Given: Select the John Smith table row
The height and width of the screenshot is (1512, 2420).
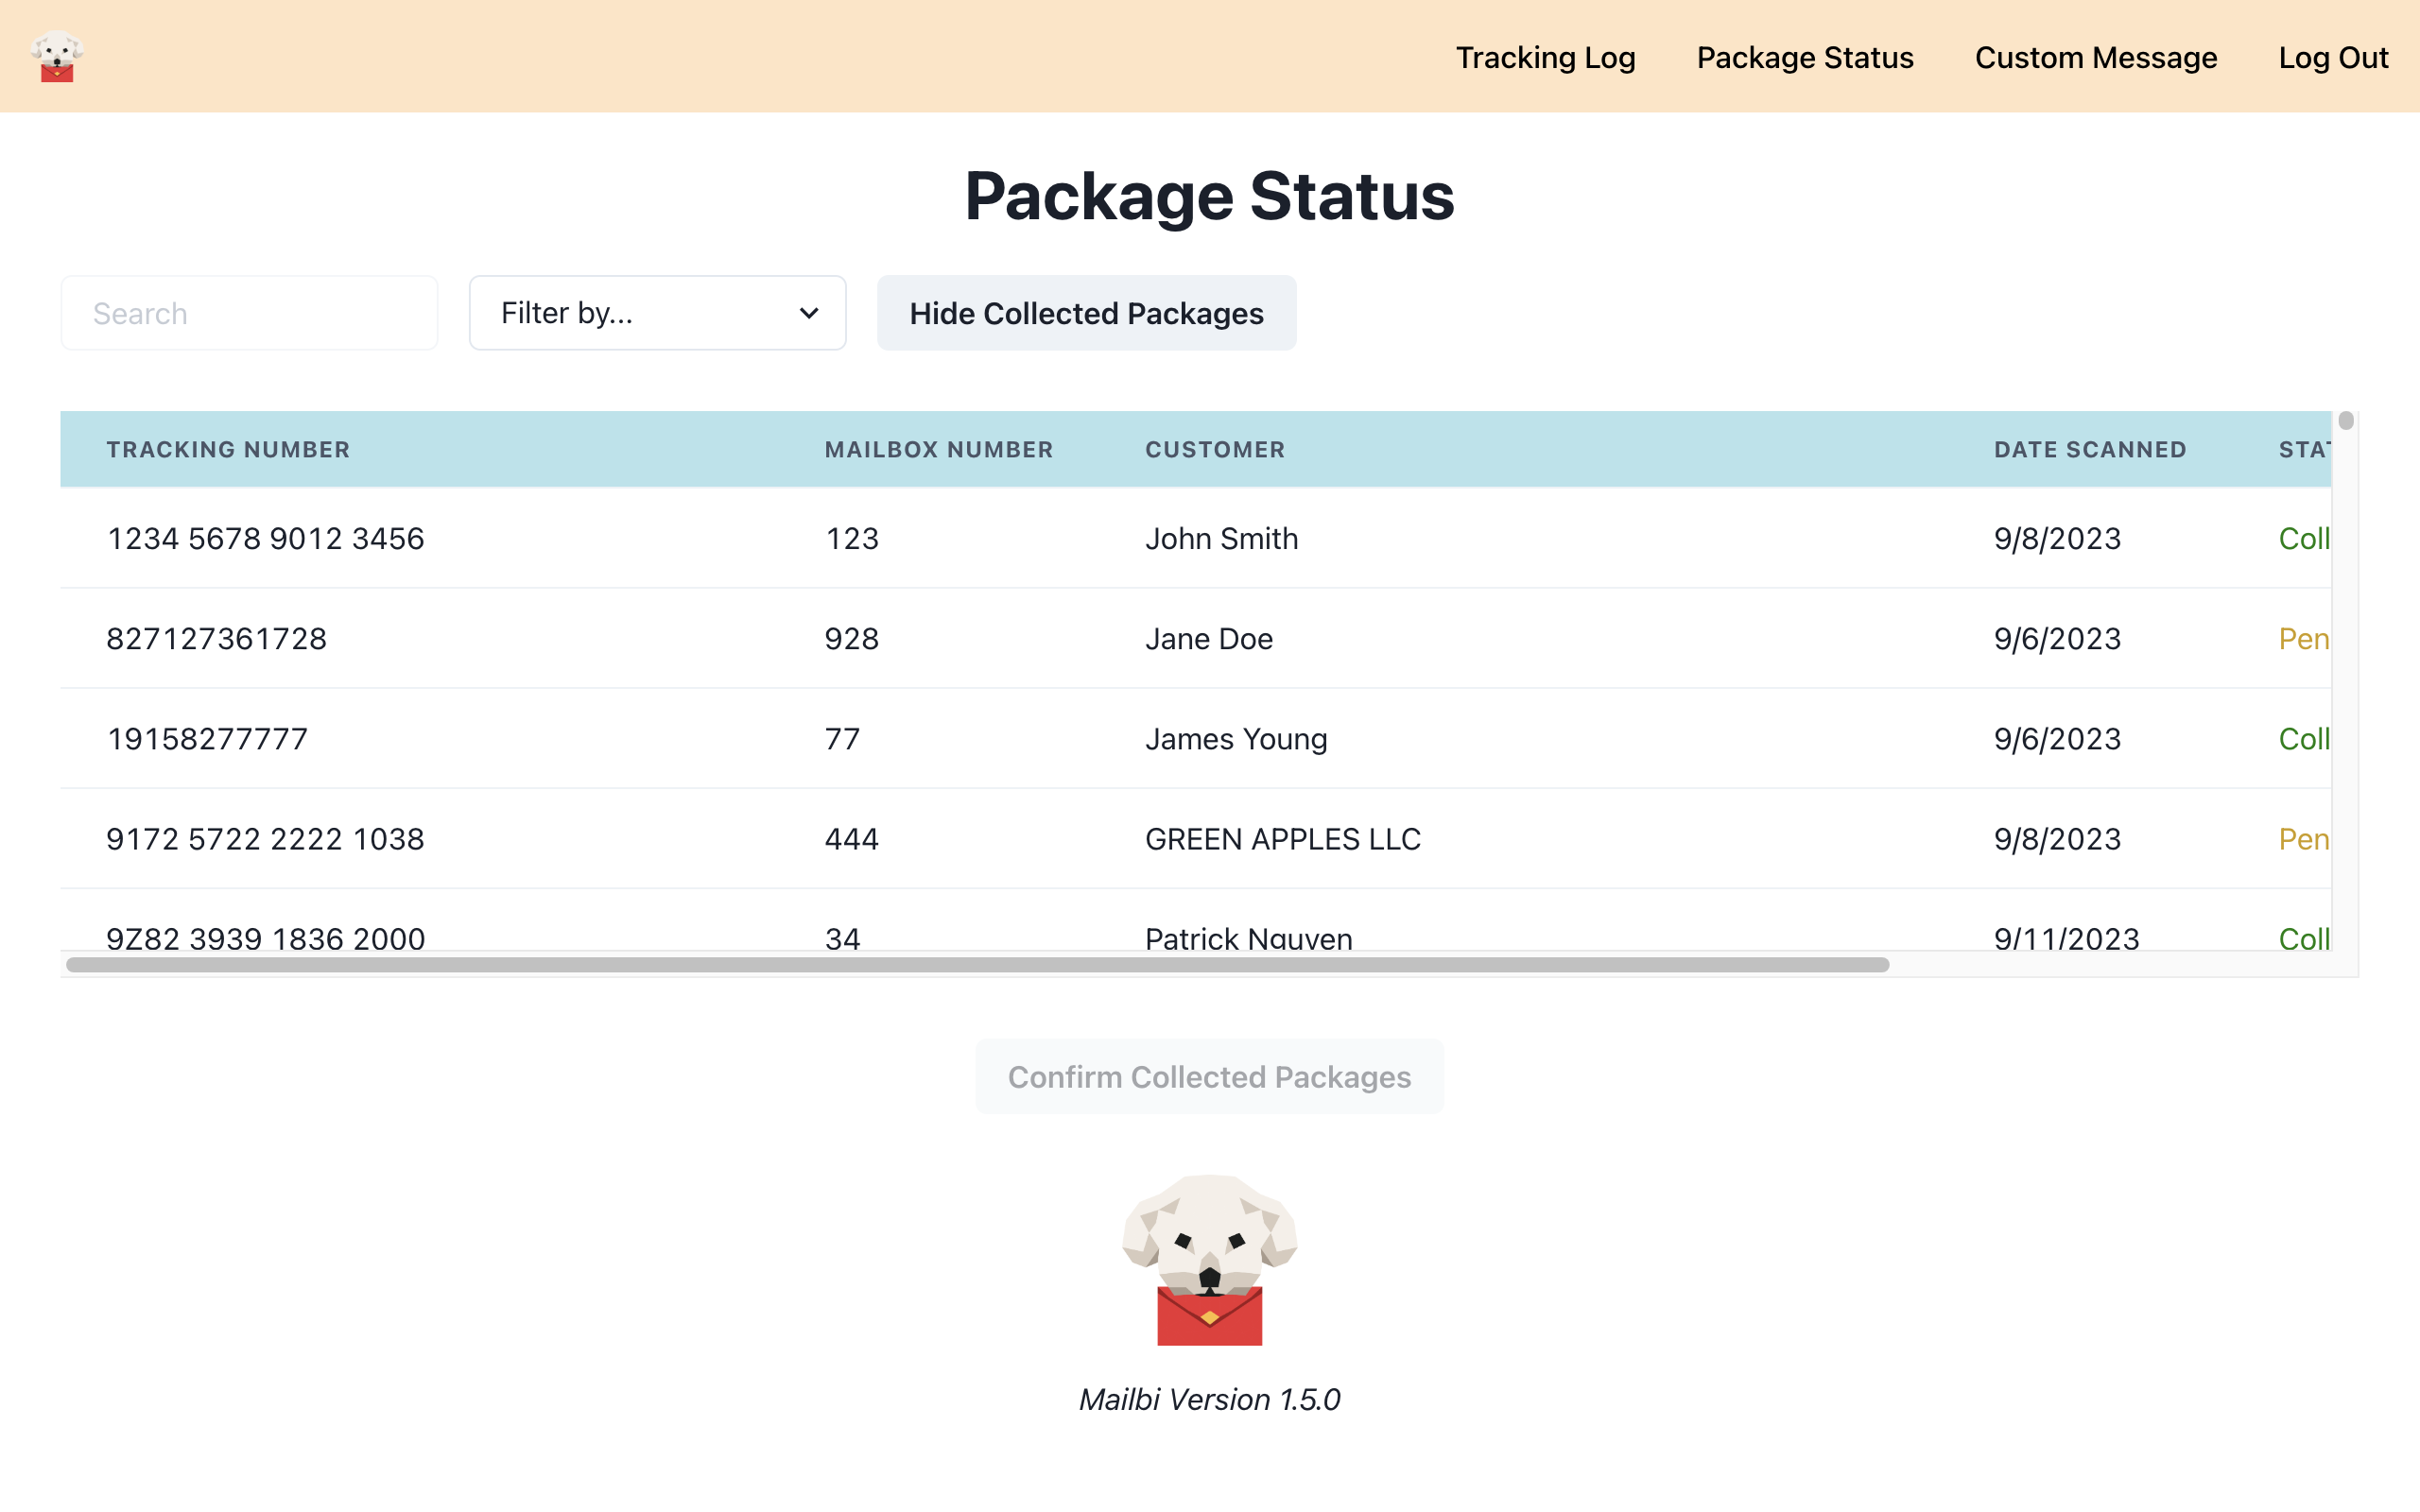Looking at the screenshot, I should (x=1221, y=538).
